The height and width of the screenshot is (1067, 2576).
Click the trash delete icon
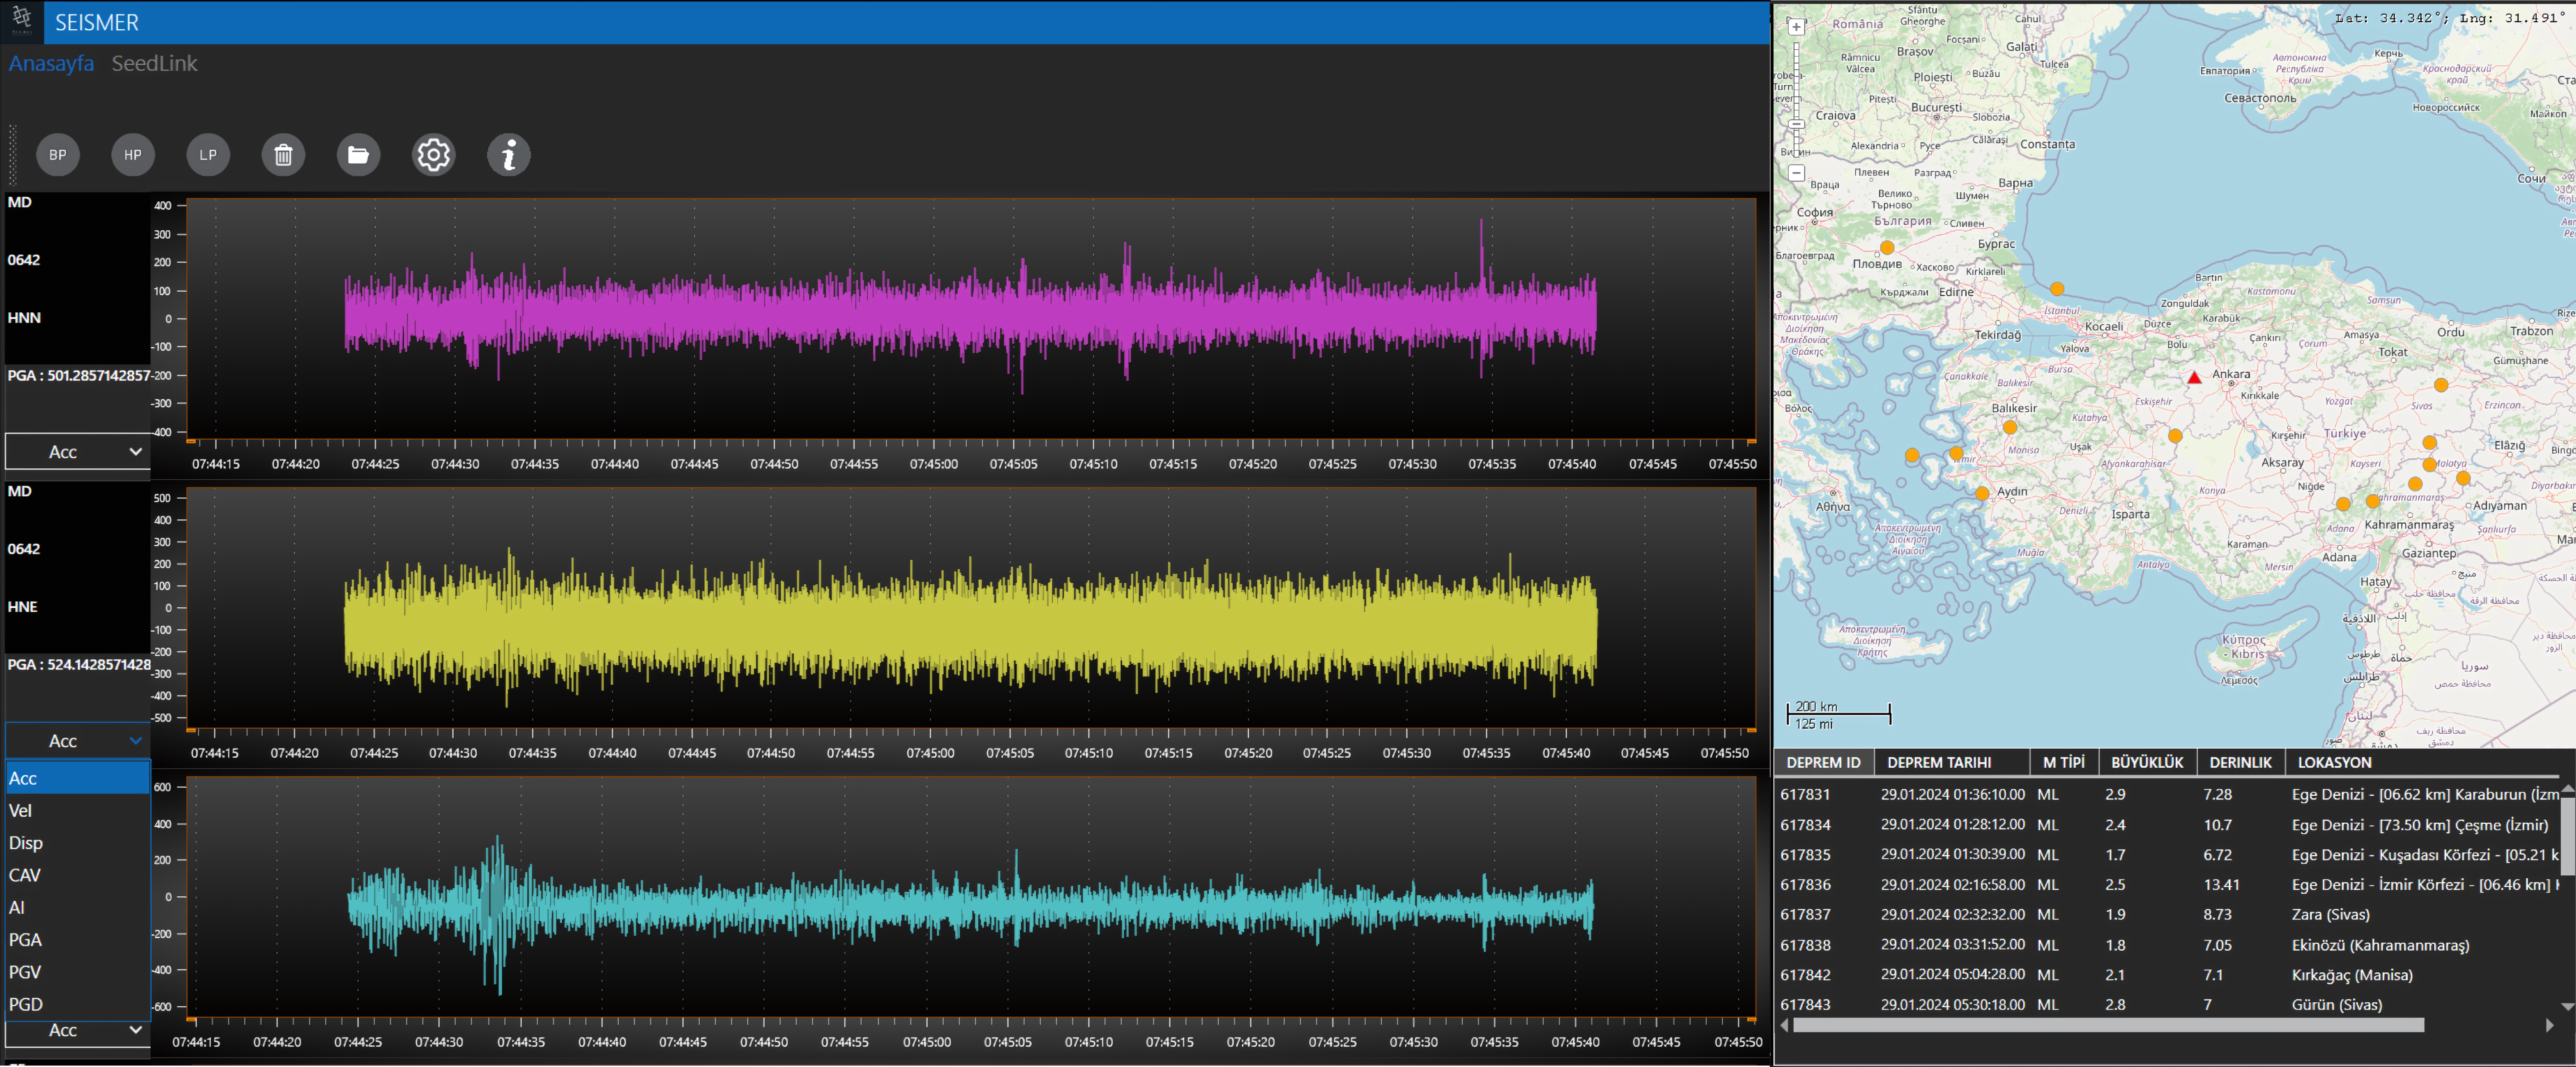click(x=283, y=155)
